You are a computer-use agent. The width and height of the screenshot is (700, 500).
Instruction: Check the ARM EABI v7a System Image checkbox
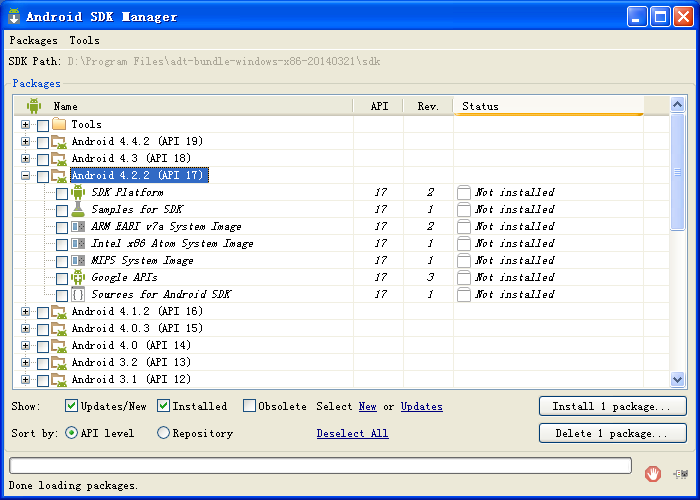point(62,227)
